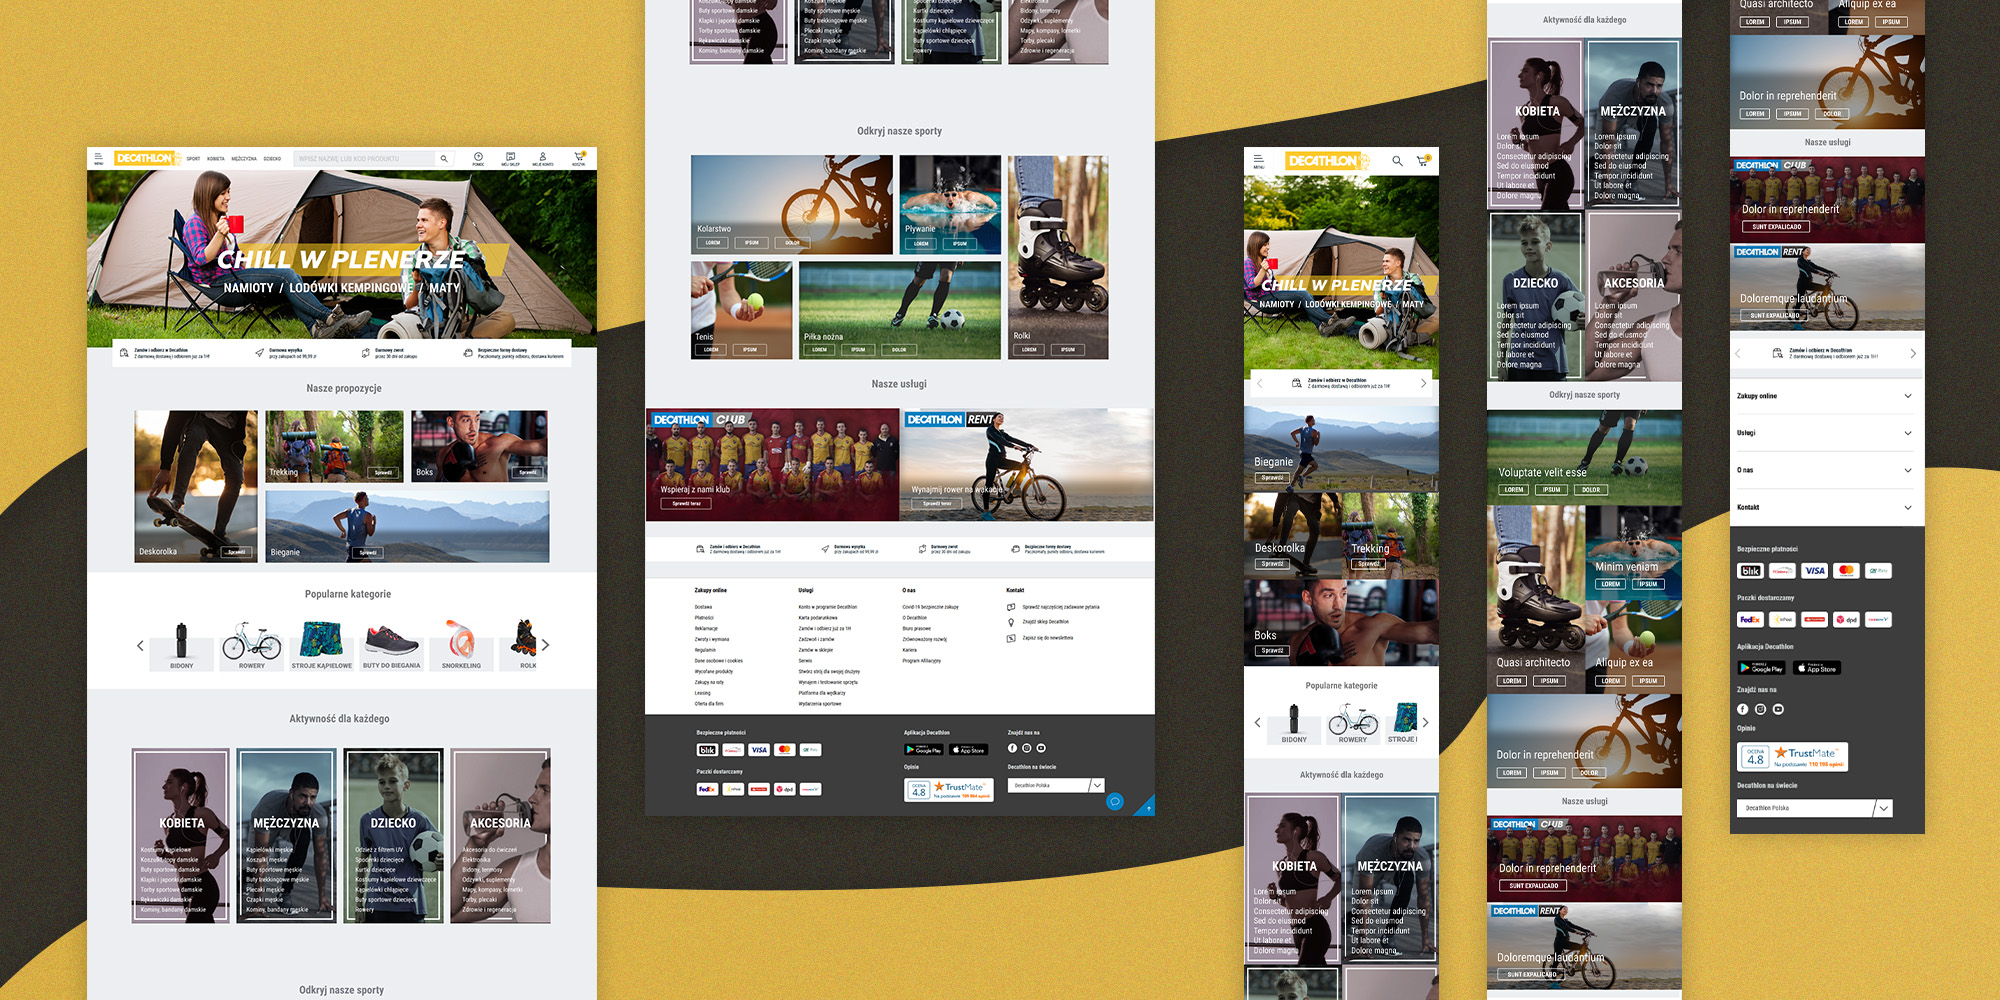Image resolution: width=2000 pixels, height=1000 pixels.
Task: Expand the Kontakt accordion chevron
Action: pyautogui.click(x=1907, y=508)
